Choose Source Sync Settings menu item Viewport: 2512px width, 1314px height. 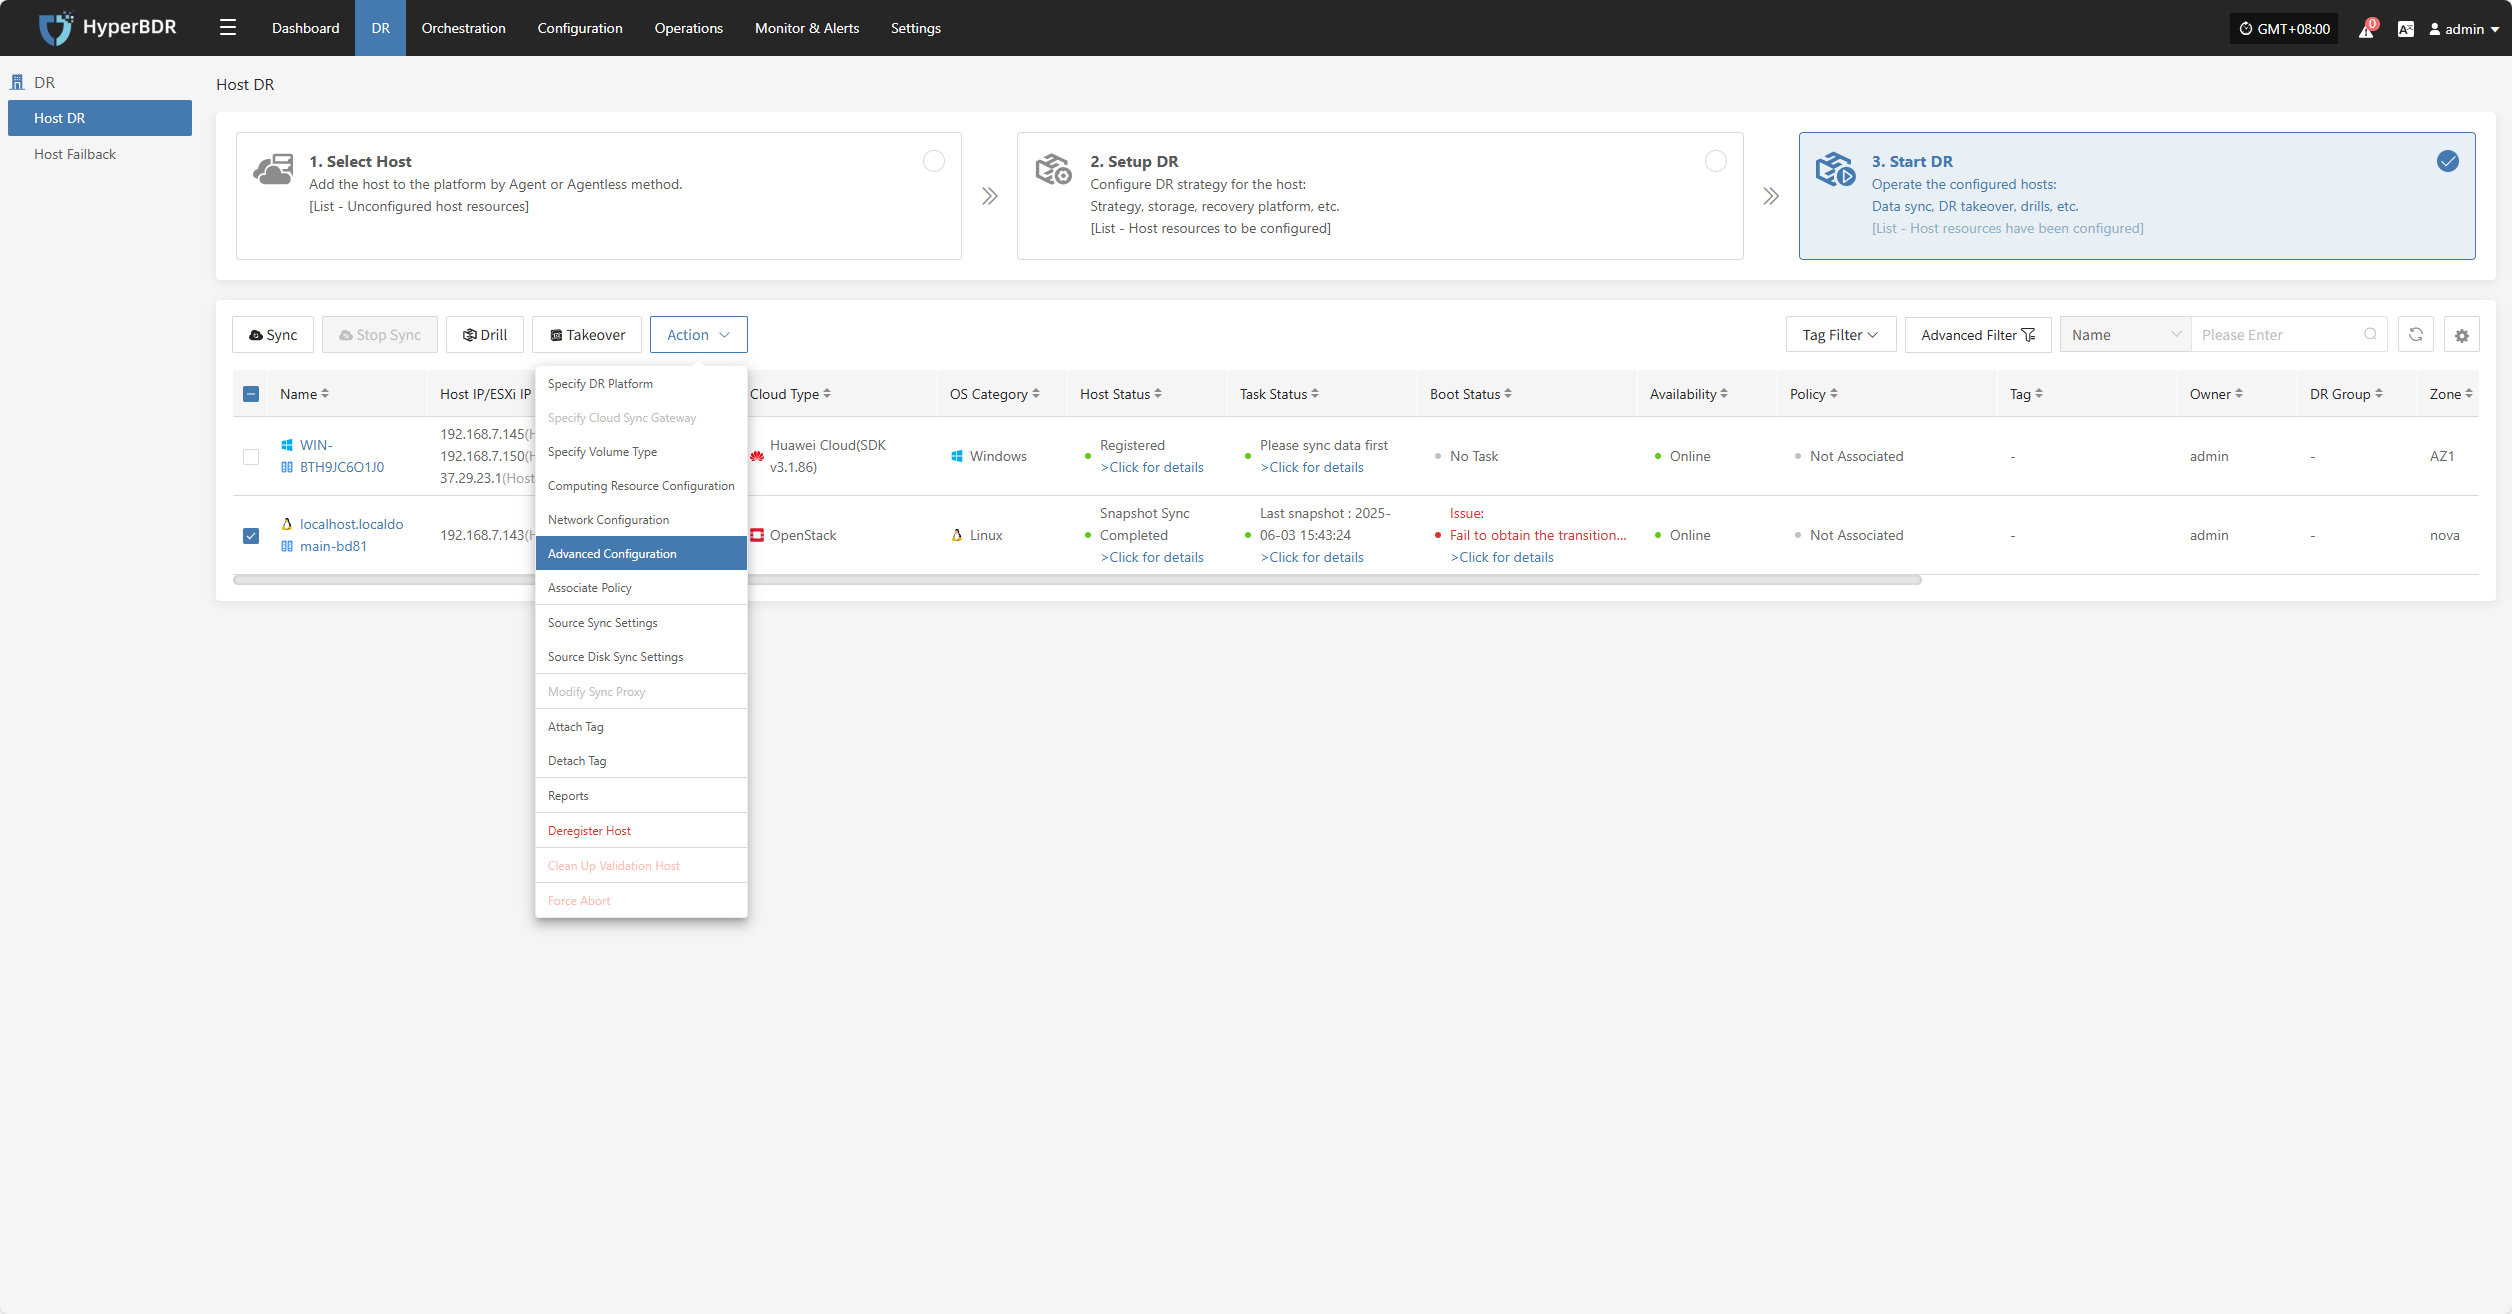point(641,623)
